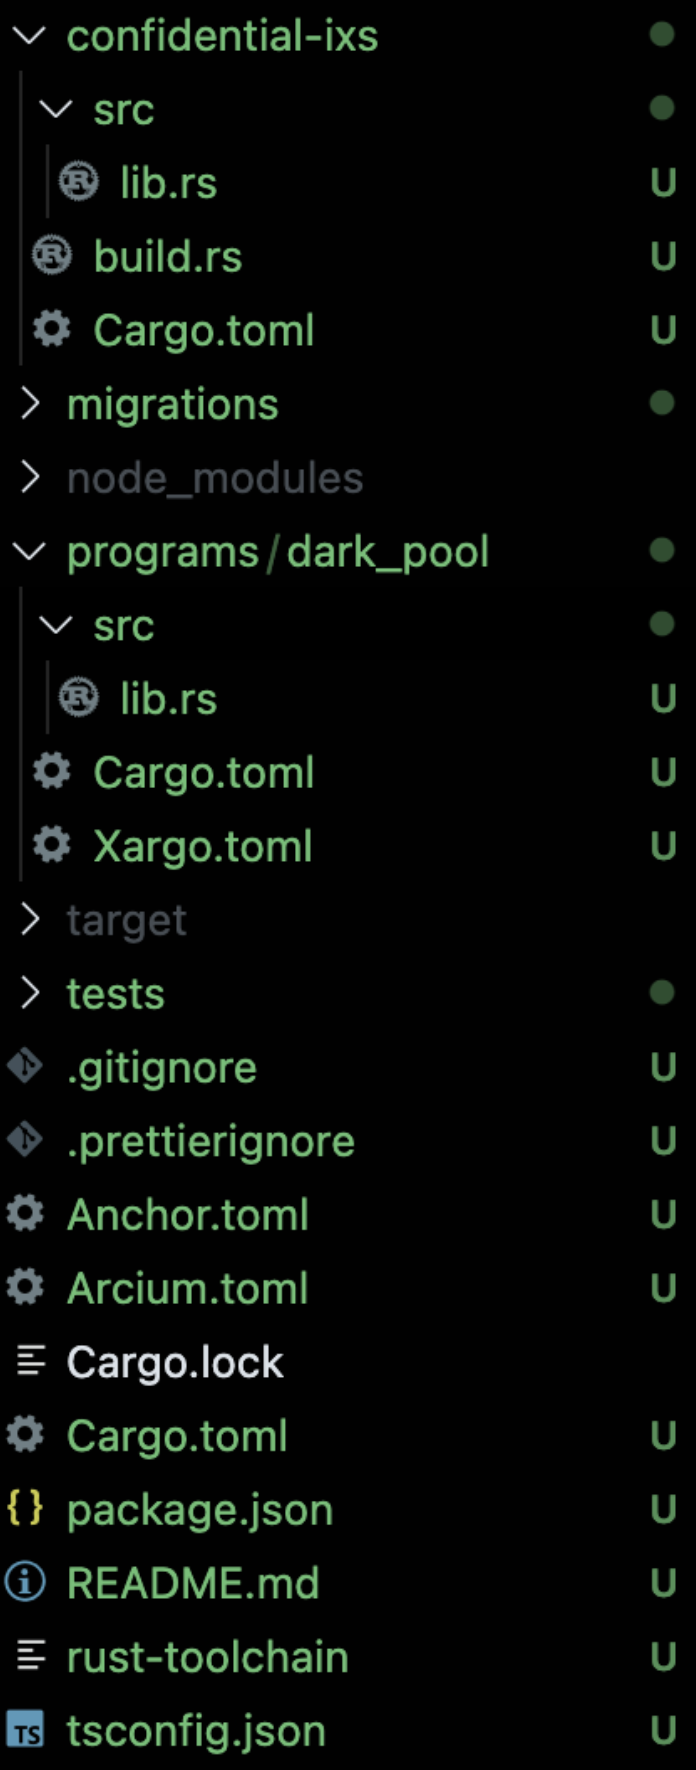Click the info icon next to README.md
This screenshot has height=1770, width=696.
27,1583
